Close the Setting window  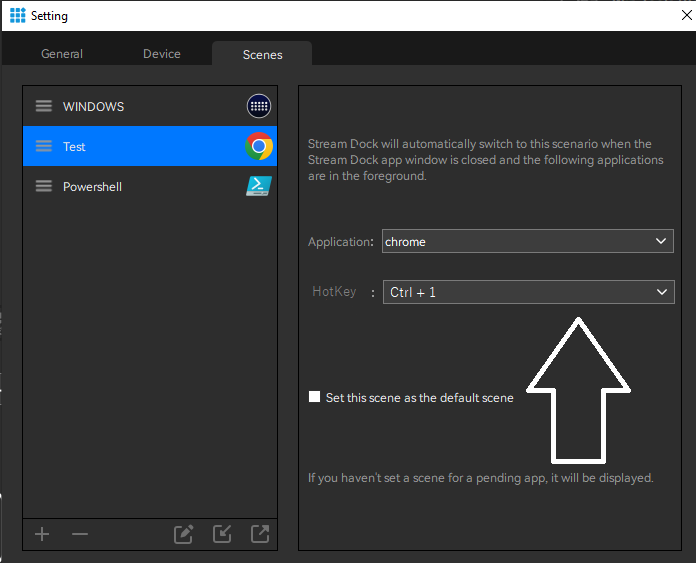point(686,15)
